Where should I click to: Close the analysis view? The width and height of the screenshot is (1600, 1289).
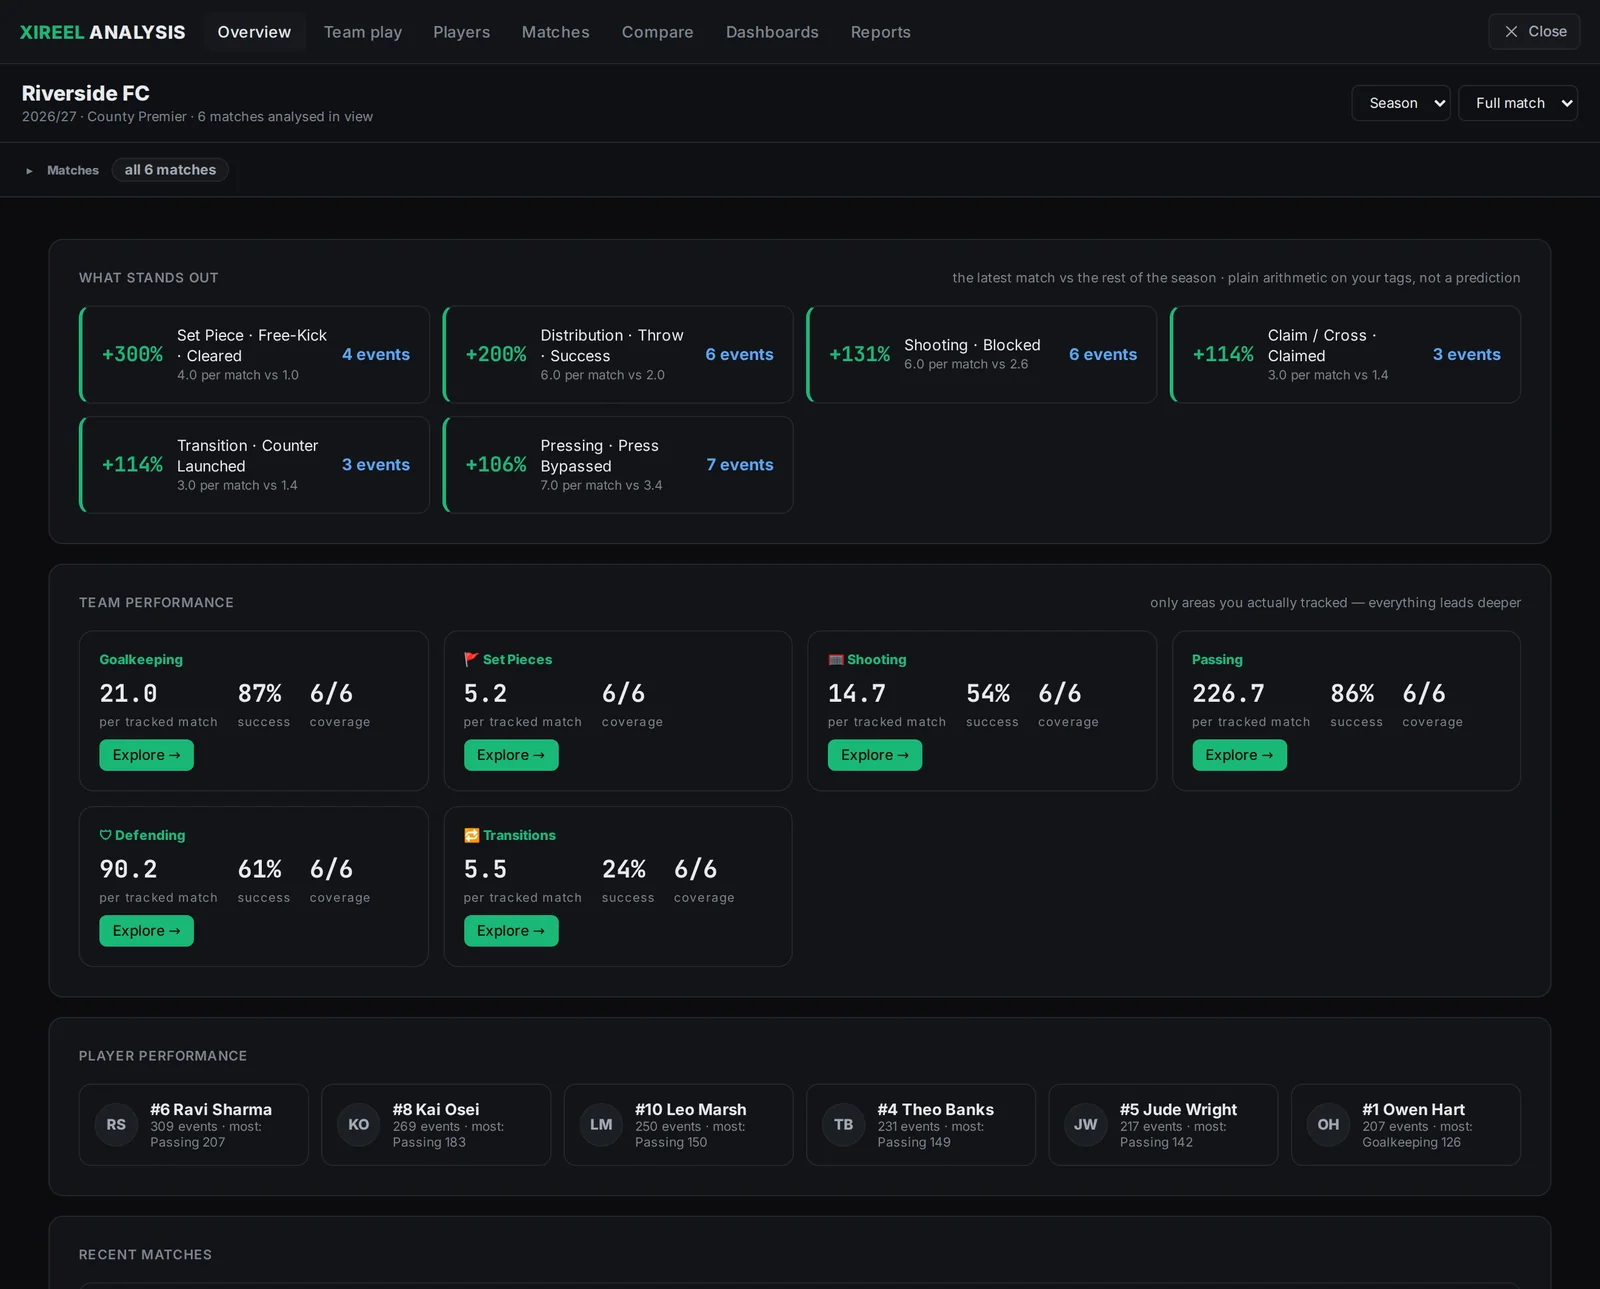[1534, 32]
